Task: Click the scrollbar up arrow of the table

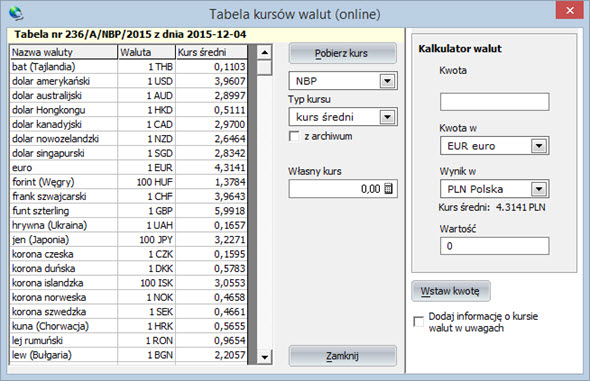Action: click(265, 52)
